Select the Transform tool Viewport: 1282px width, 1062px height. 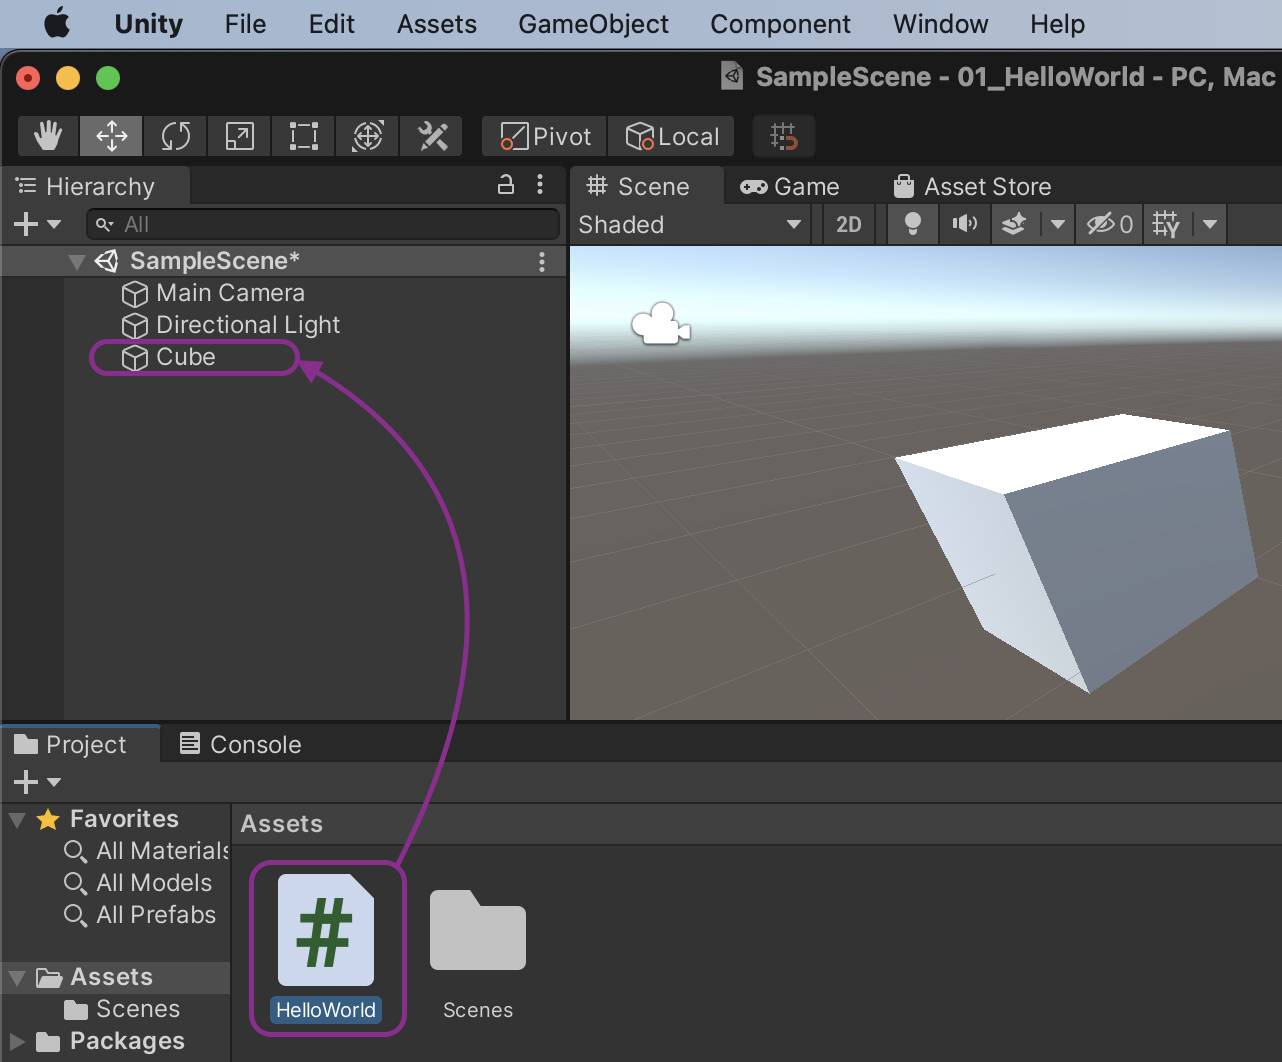point(367,136)
